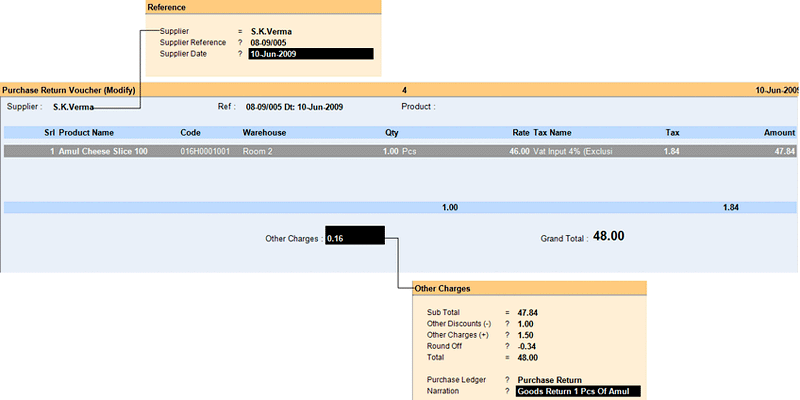Click the Supplier name S.K.Verma in voucher
Viewport: 800px width, 400px height.
pos(74,106)
